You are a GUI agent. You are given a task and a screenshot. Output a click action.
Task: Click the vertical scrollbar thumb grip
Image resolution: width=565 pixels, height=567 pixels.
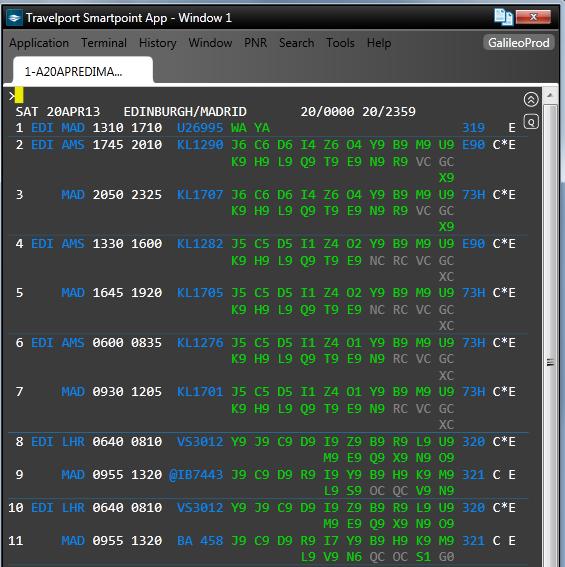pyautogui.click(x=550, y=362)
